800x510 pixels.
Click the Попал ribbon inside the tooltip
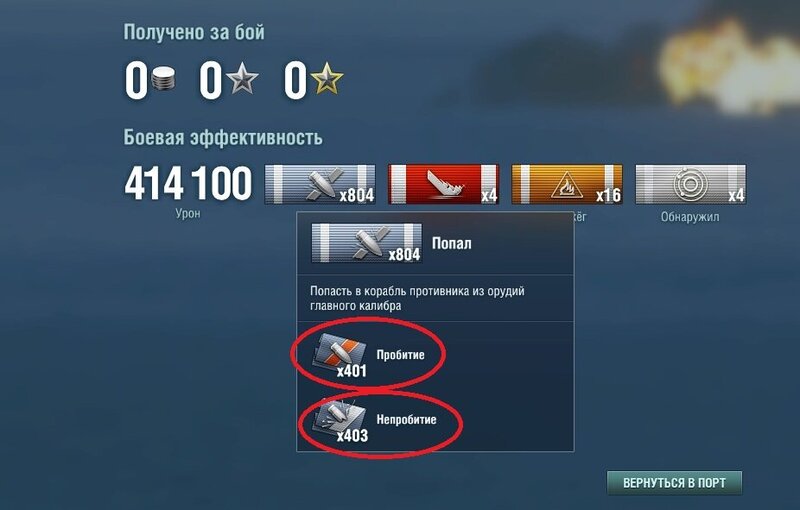tap(366, 243)
